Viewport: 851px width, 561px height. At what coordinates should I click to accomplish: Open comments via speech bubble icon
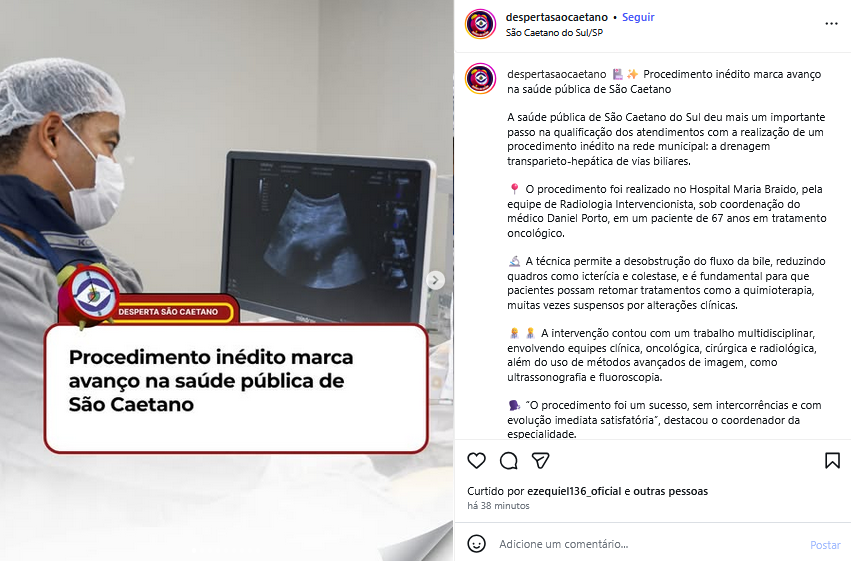pos(509,461)
